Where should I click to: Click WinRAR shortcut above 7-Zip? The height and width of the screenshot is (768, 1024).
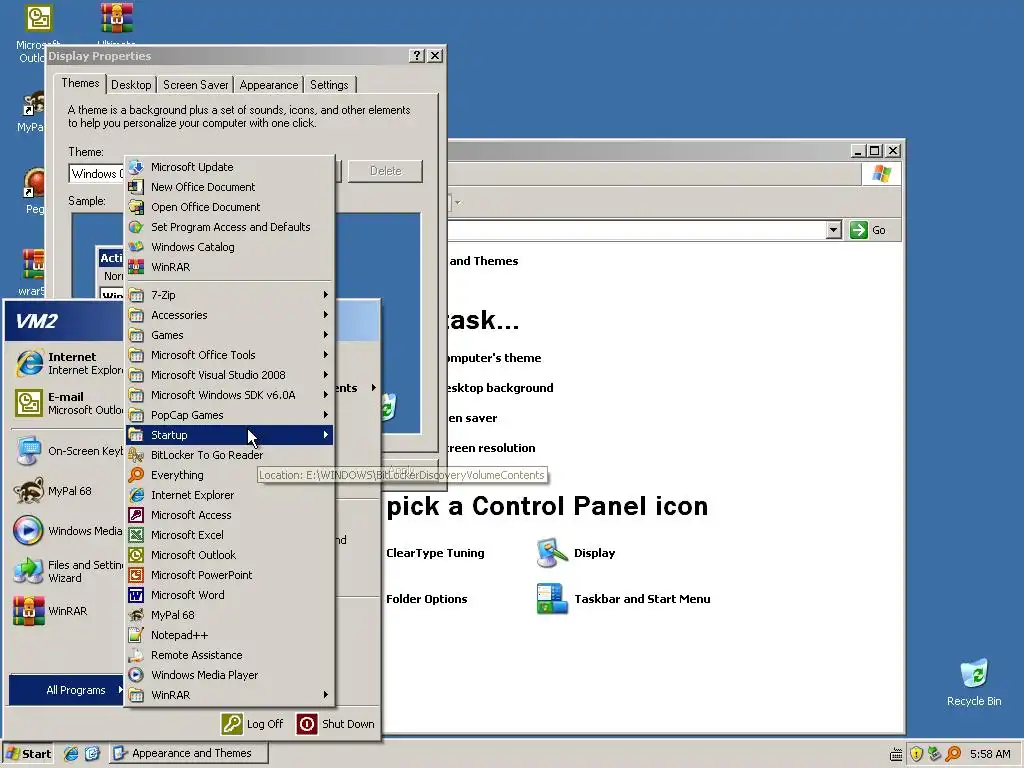[229, 267]
